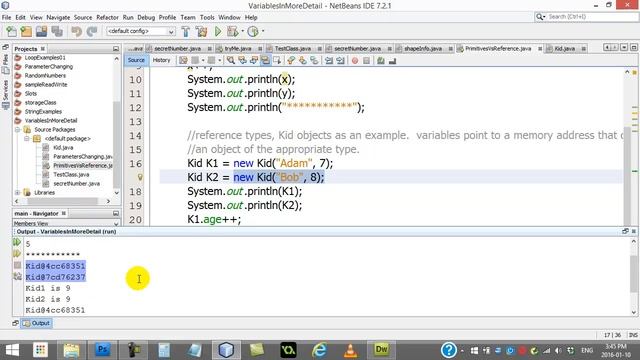
Task: Click the New Project toolbar icon
Action: point(26,31)
